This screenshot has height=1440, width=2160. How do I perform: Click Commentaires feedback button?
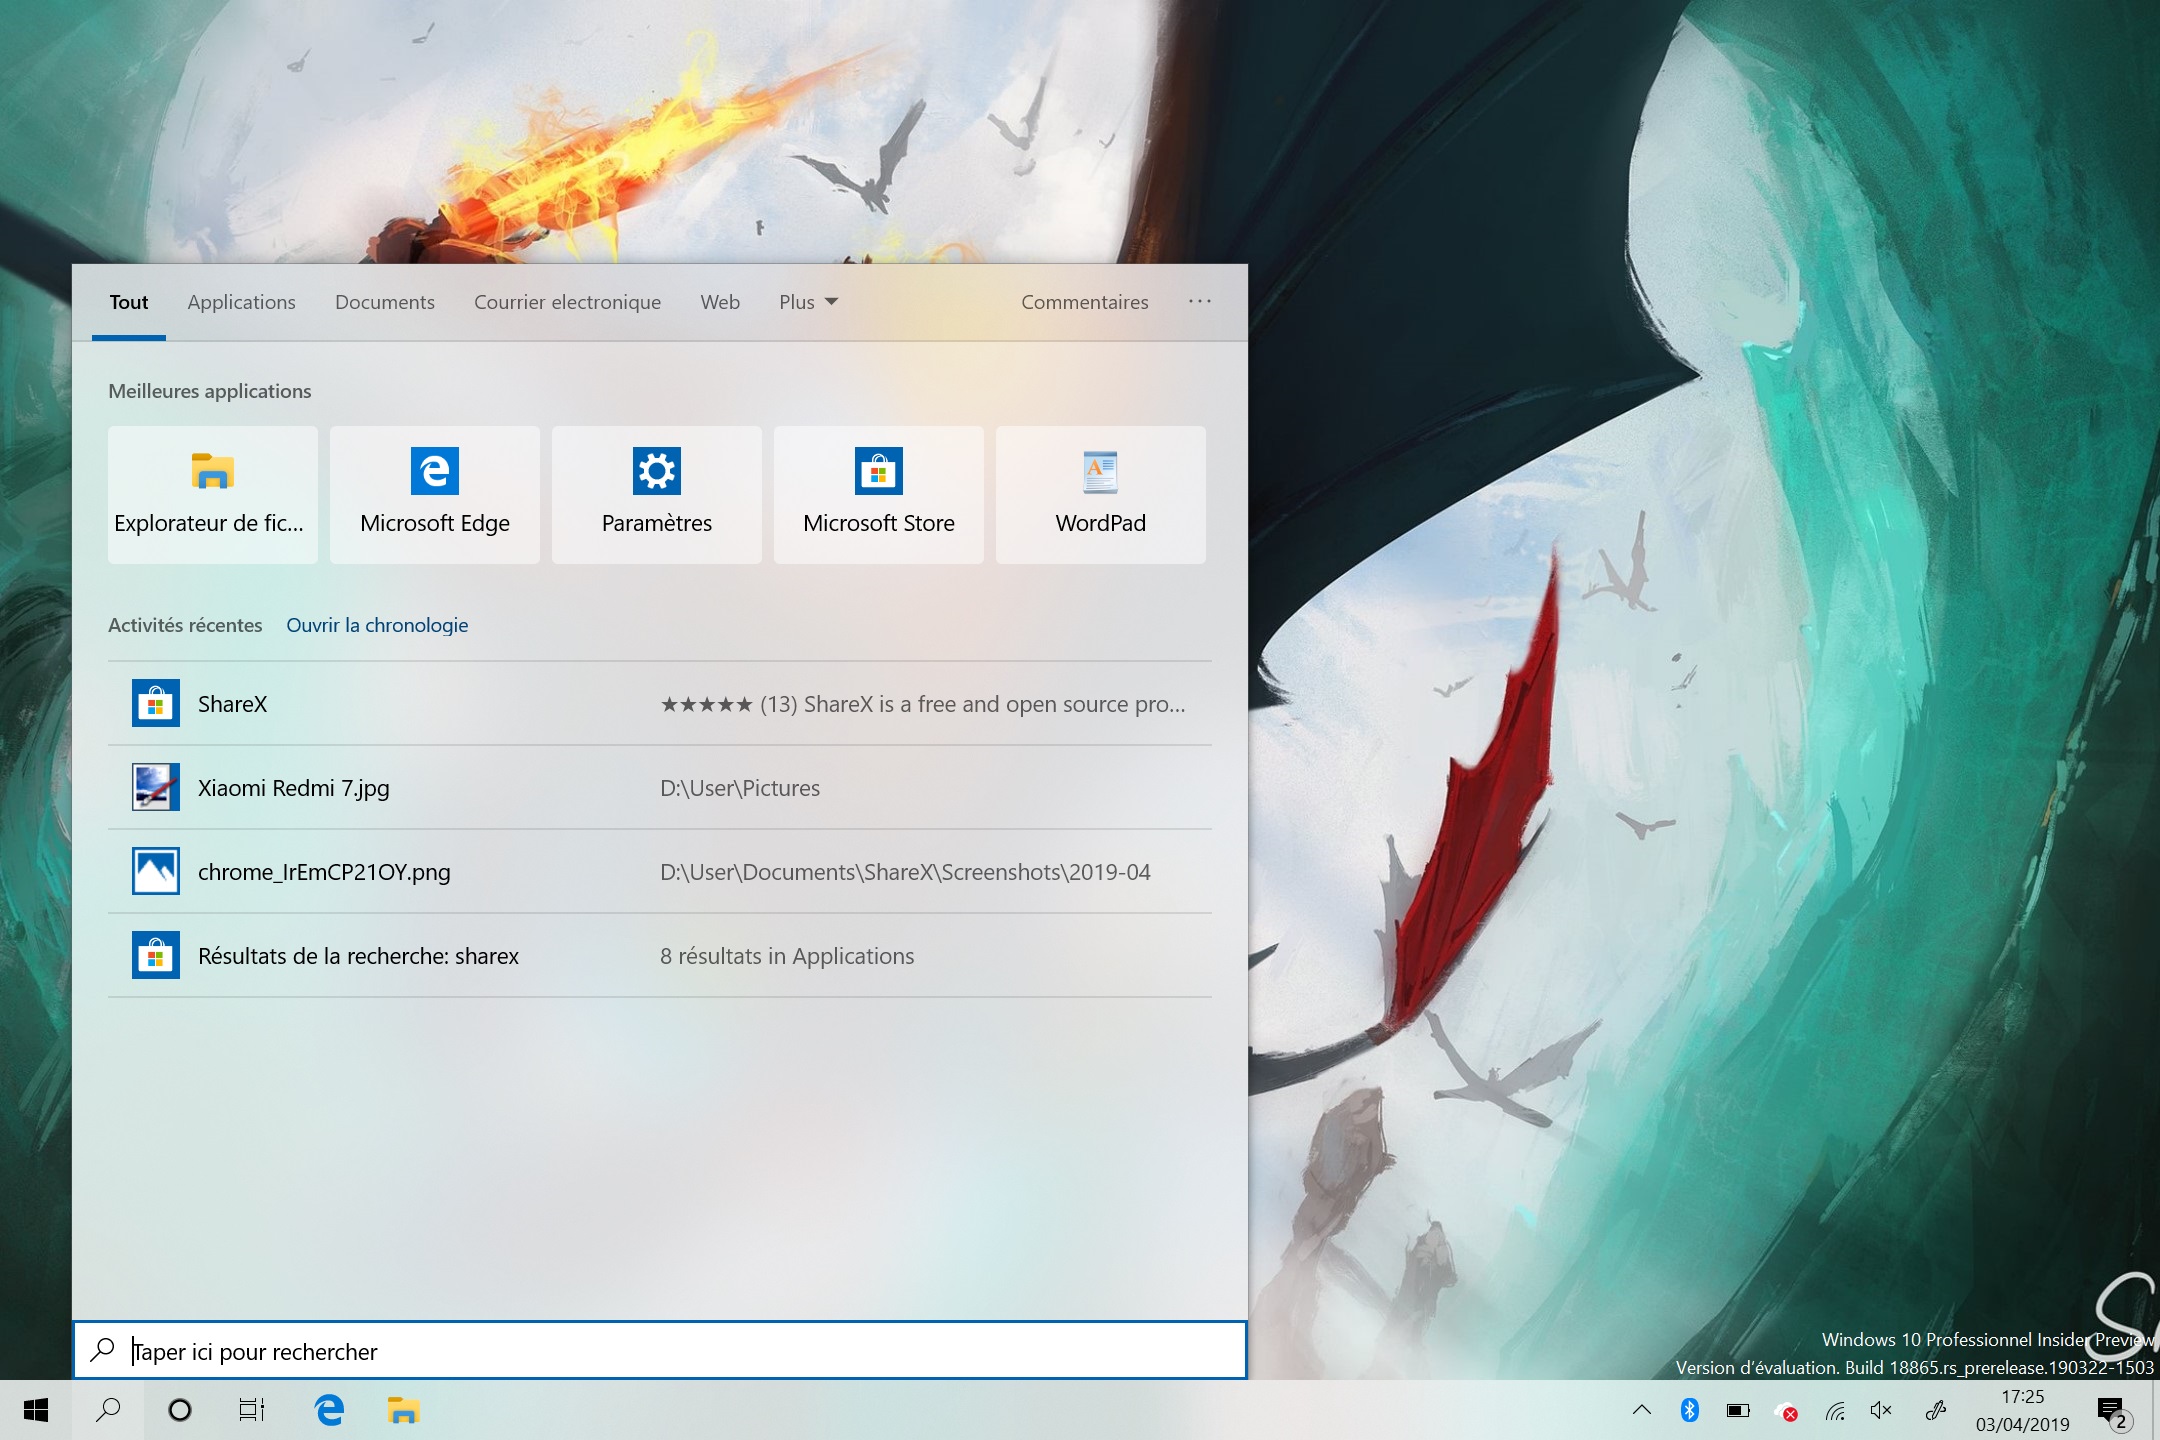1085,301
